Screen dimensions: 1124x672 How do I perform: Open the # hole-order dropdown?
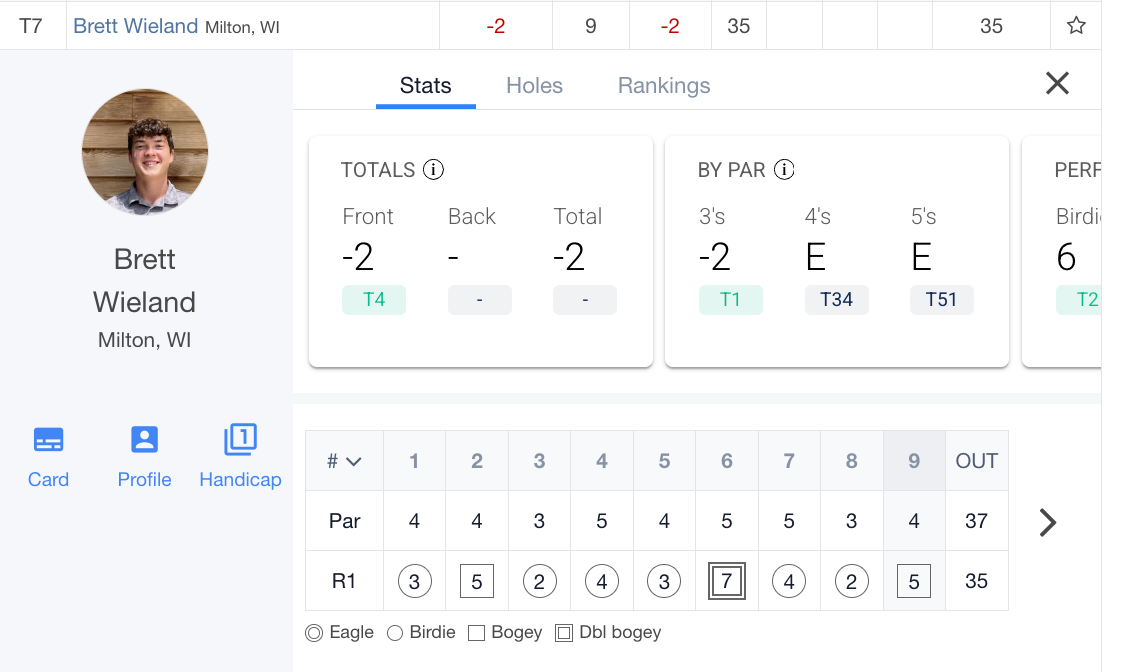pos(344,461)
